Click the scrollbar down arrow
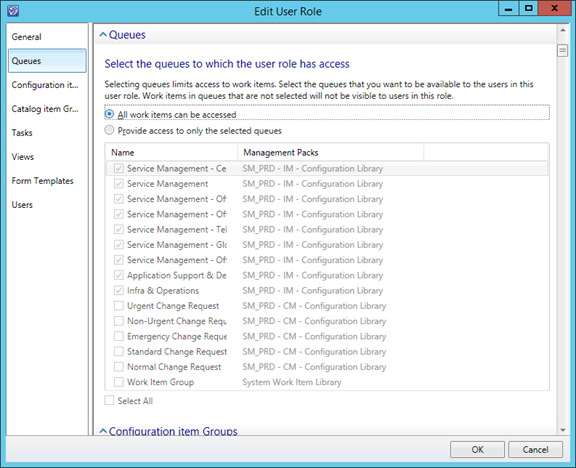Viewport: 576px width, 468px height. tap(562, 430)
